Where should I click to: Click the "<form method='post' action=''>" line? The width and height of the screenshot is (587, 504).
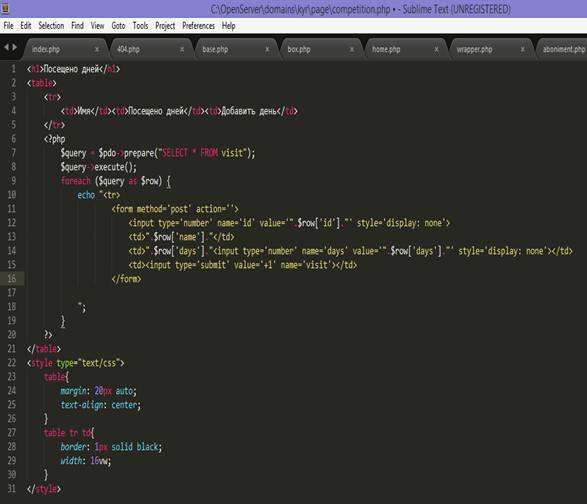coord(175,209)
